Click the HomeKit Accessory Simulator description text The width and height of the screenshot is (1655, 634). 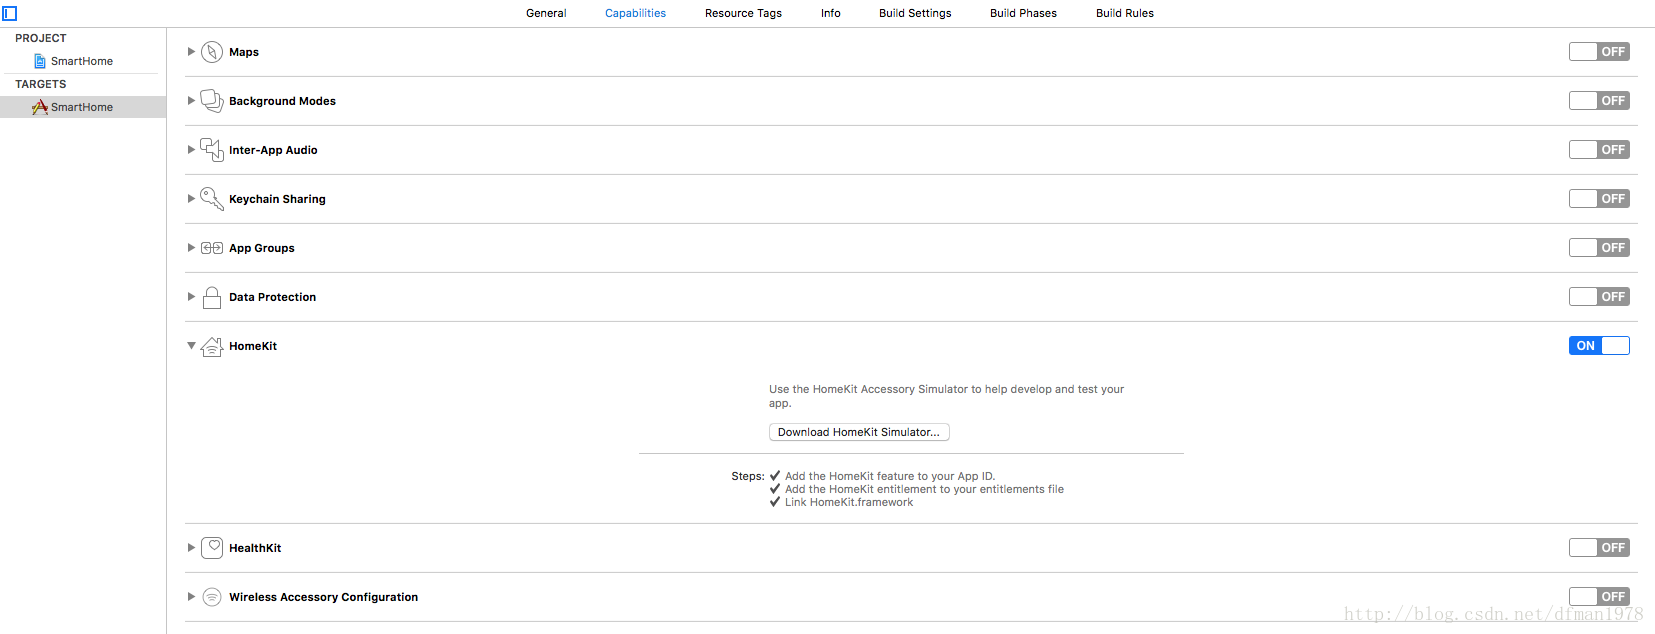pos(946,396)
